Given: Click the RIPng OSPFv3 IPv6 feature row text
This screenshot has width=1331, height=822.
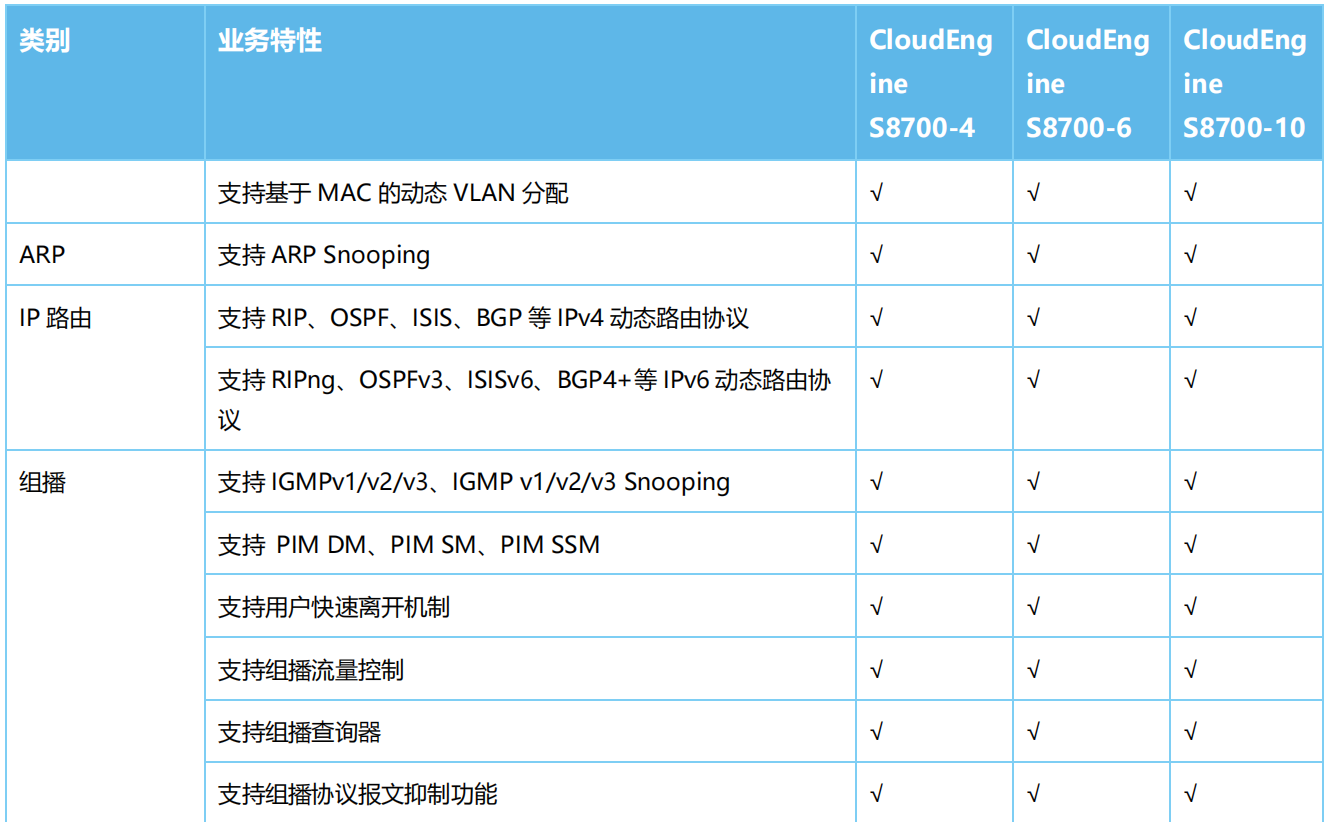Looking at the screenshot, I should (x=524, y=381).
